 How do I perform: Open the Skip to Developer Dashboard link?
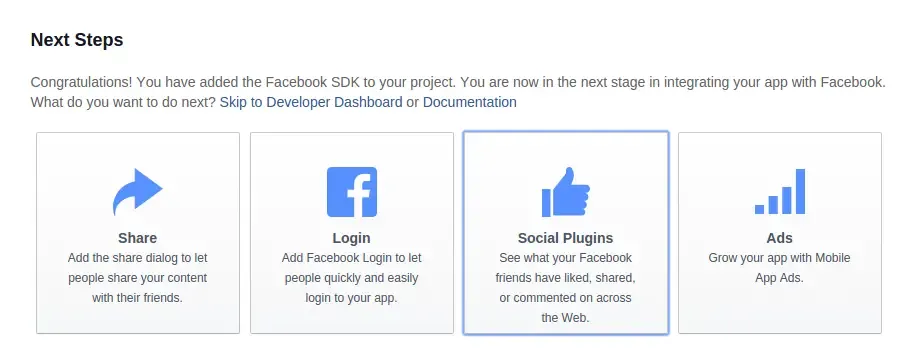point(311,102)
